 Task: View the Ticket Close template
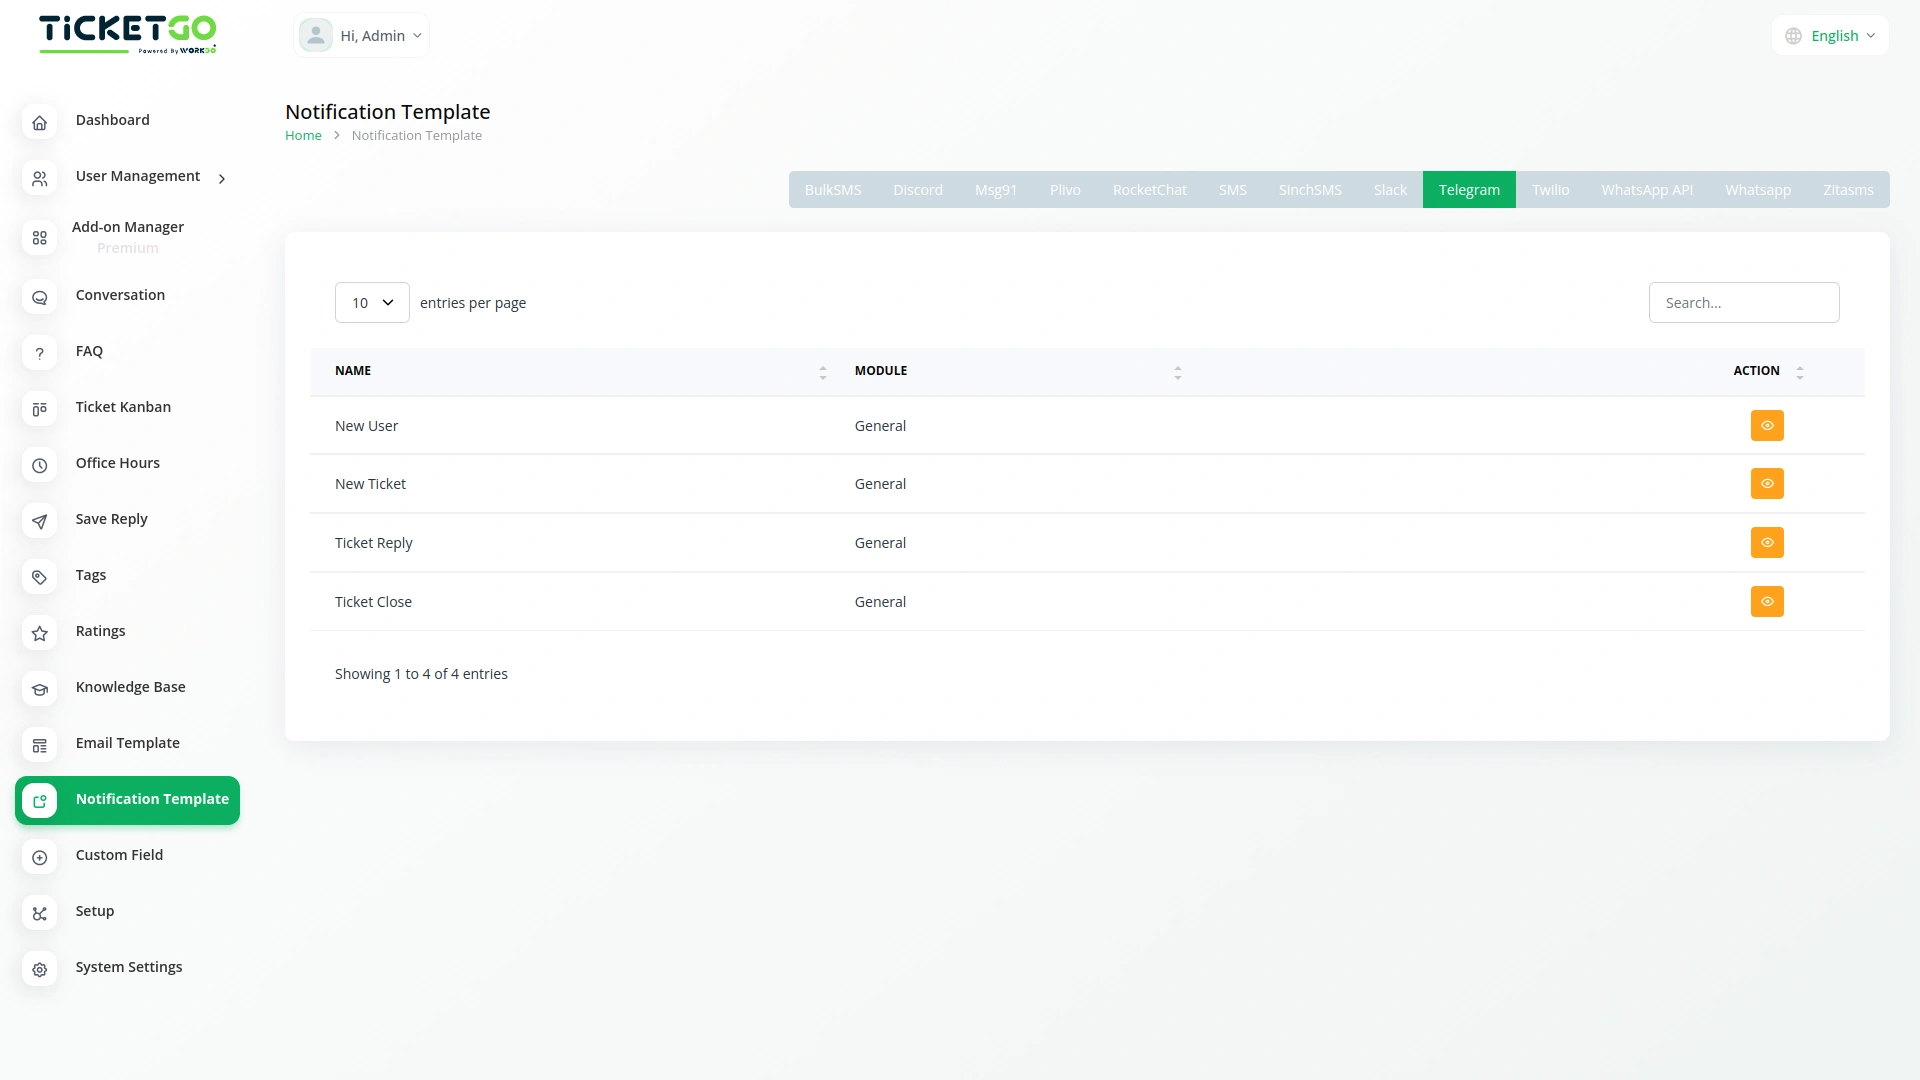pos(1766,602)
